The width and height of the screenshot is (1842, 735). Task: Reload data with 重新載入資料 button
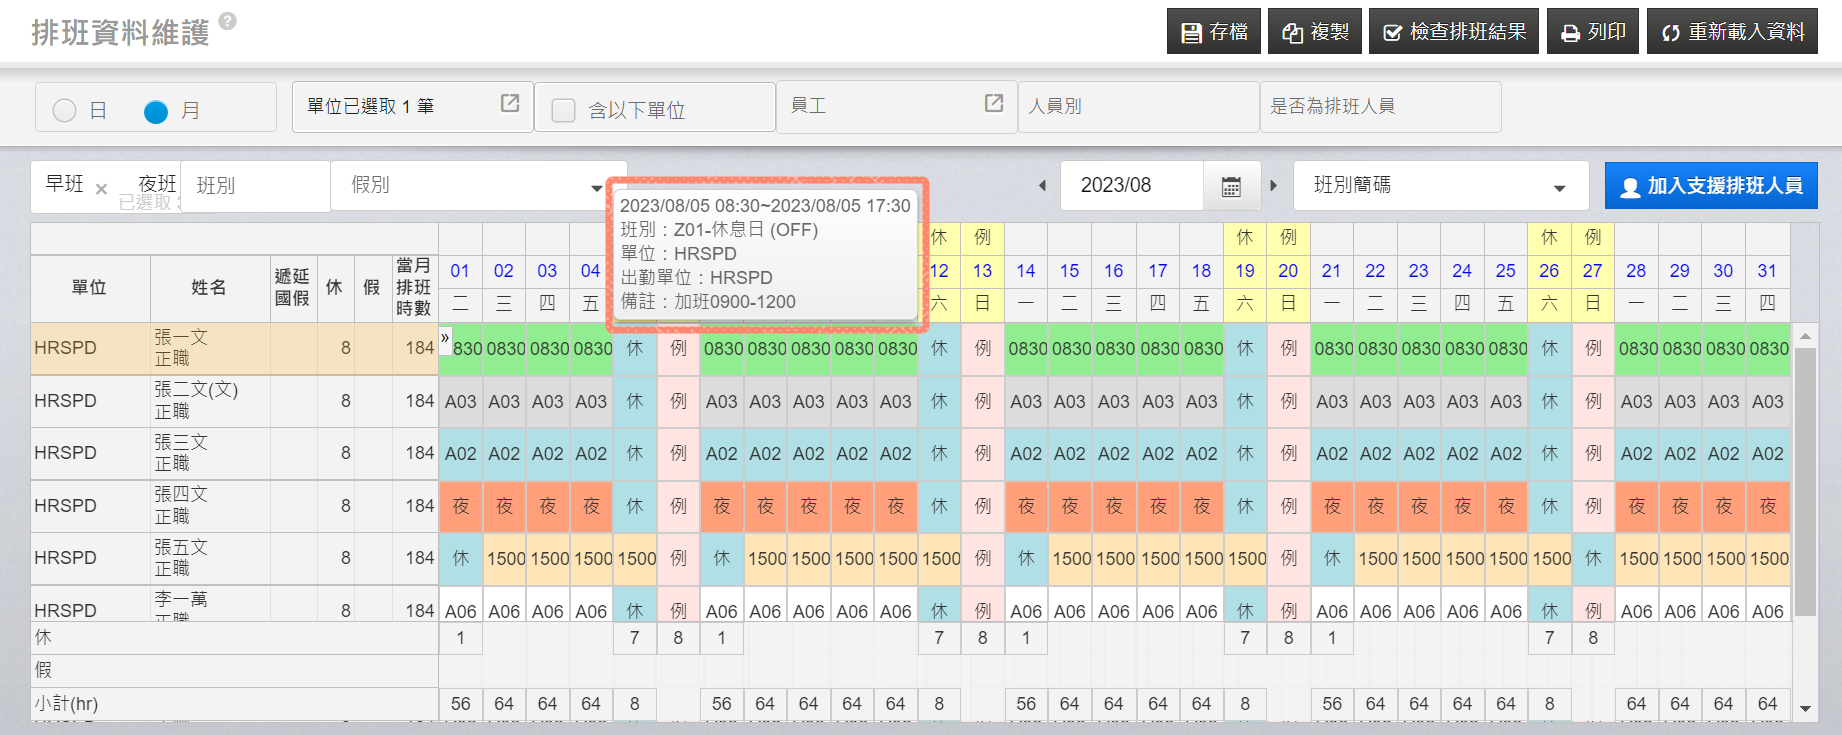(1732, 32)
